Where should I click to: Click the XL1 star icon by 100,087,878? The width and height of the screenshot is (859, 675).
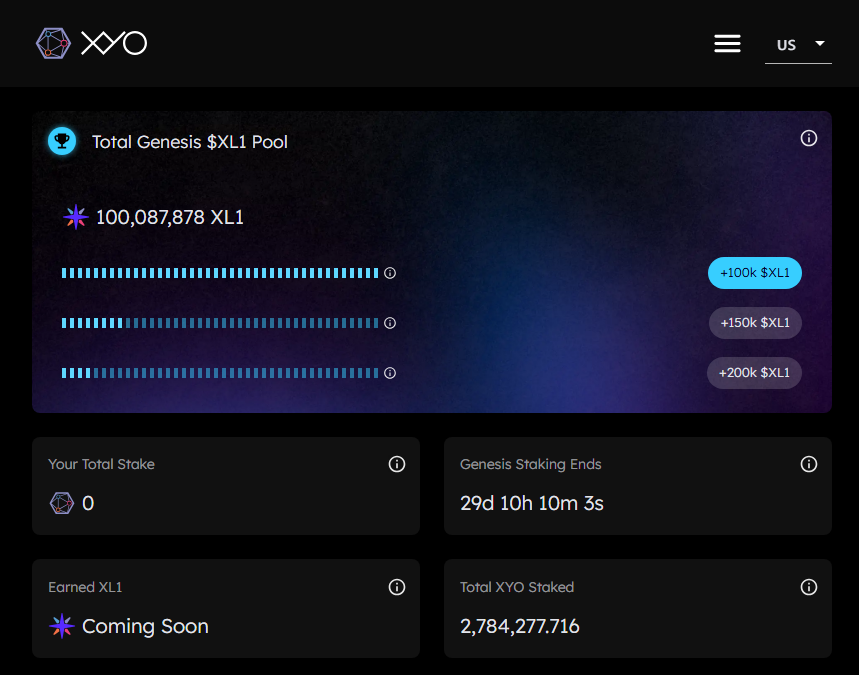coord(76,217)
